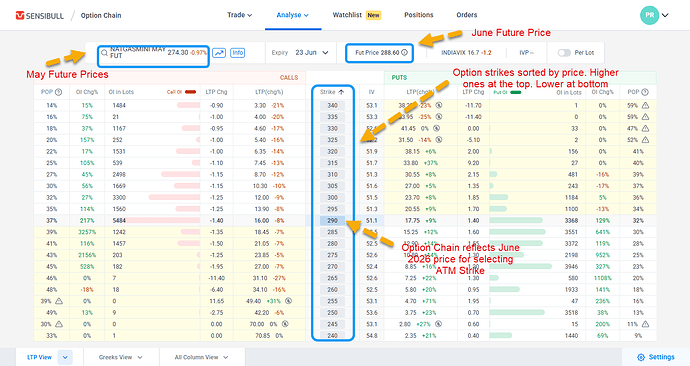The height and width of the screenshot is (366, 690).
Task: Open the Greeks View dropdown
Action: coord(121,357)
